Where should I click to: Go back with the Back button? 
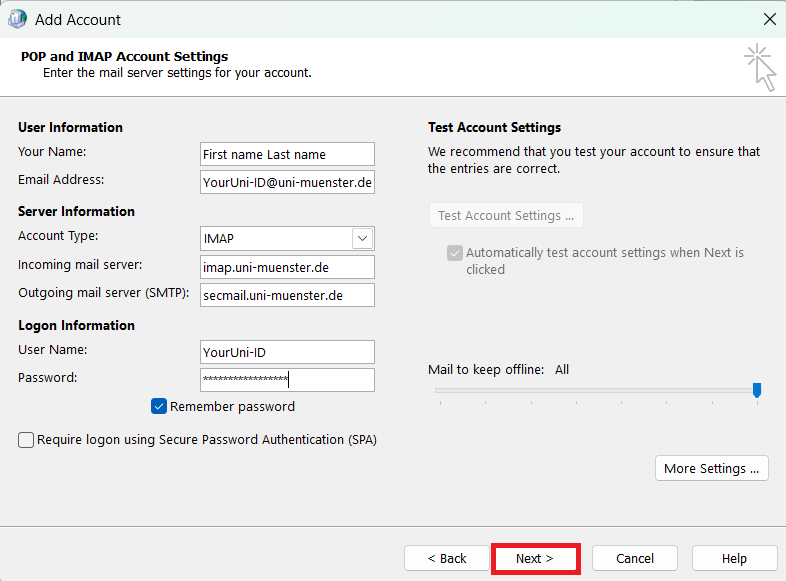(446, 558)
